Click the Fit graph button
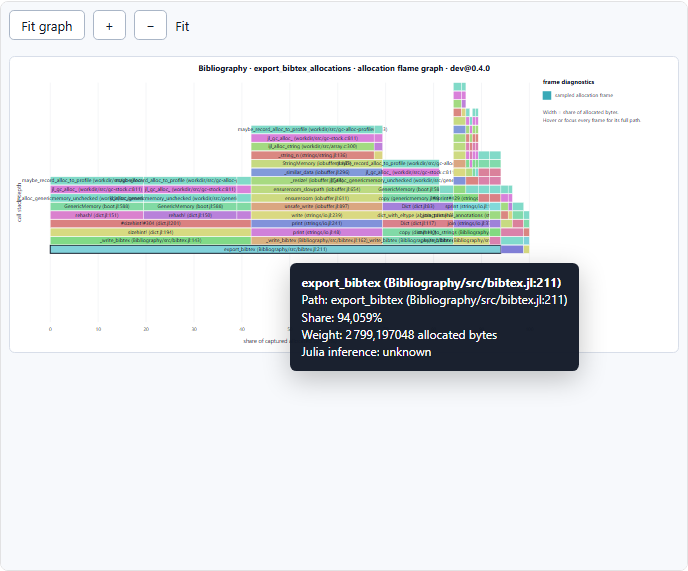The image size is (688, 571). click(x=47, y=25)
